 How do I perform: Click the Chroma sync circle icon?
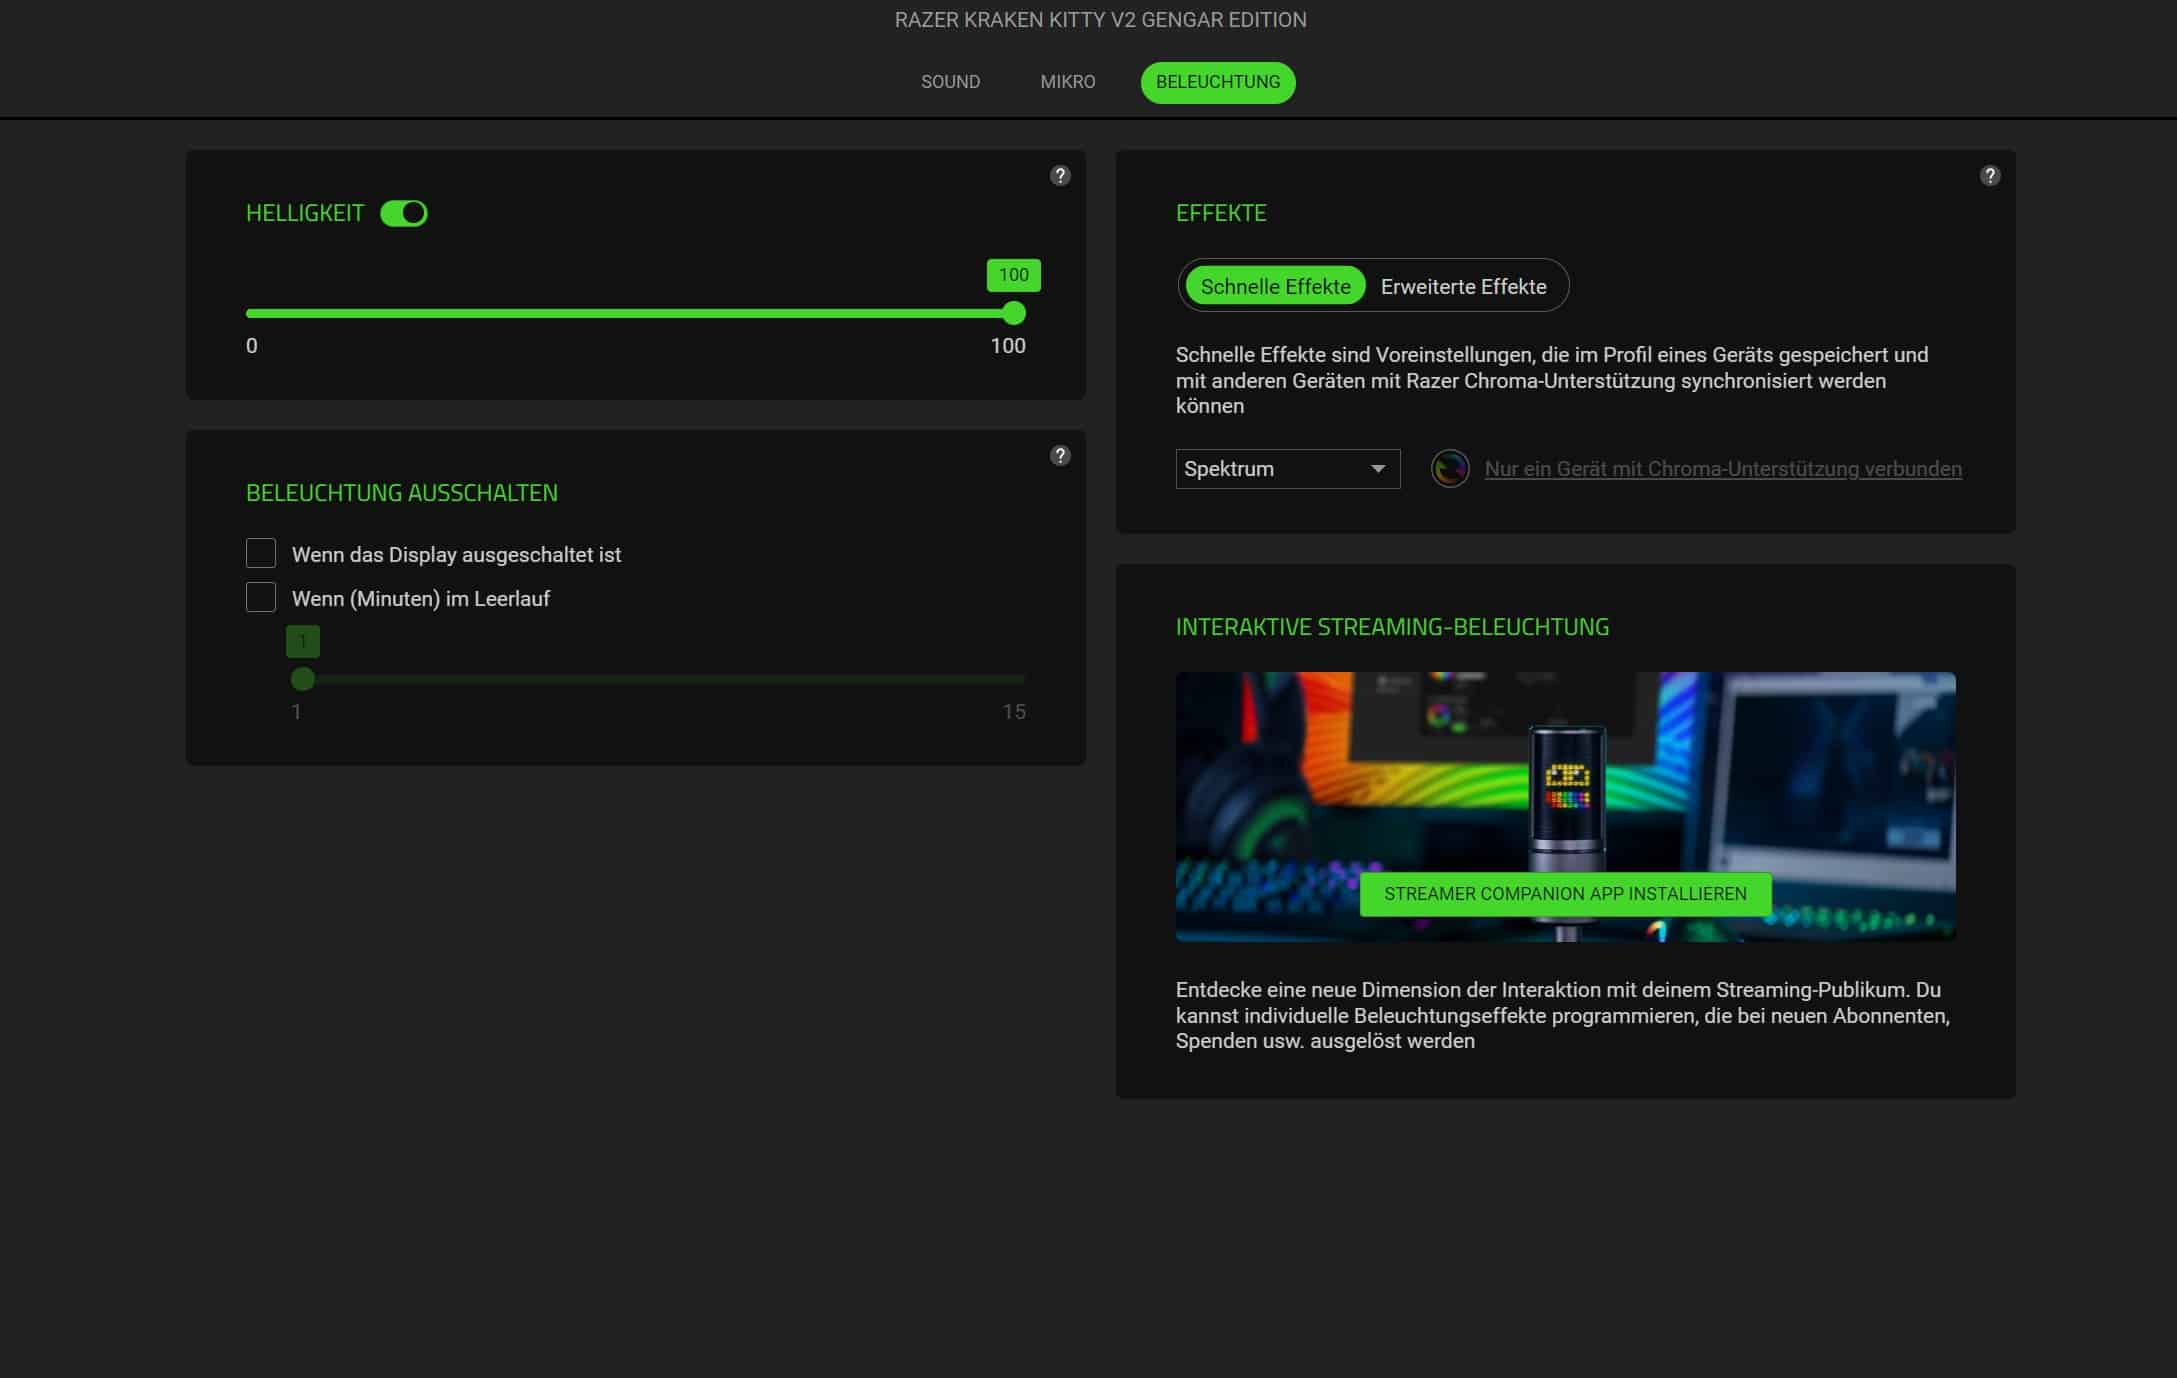tap(1450, 468)
